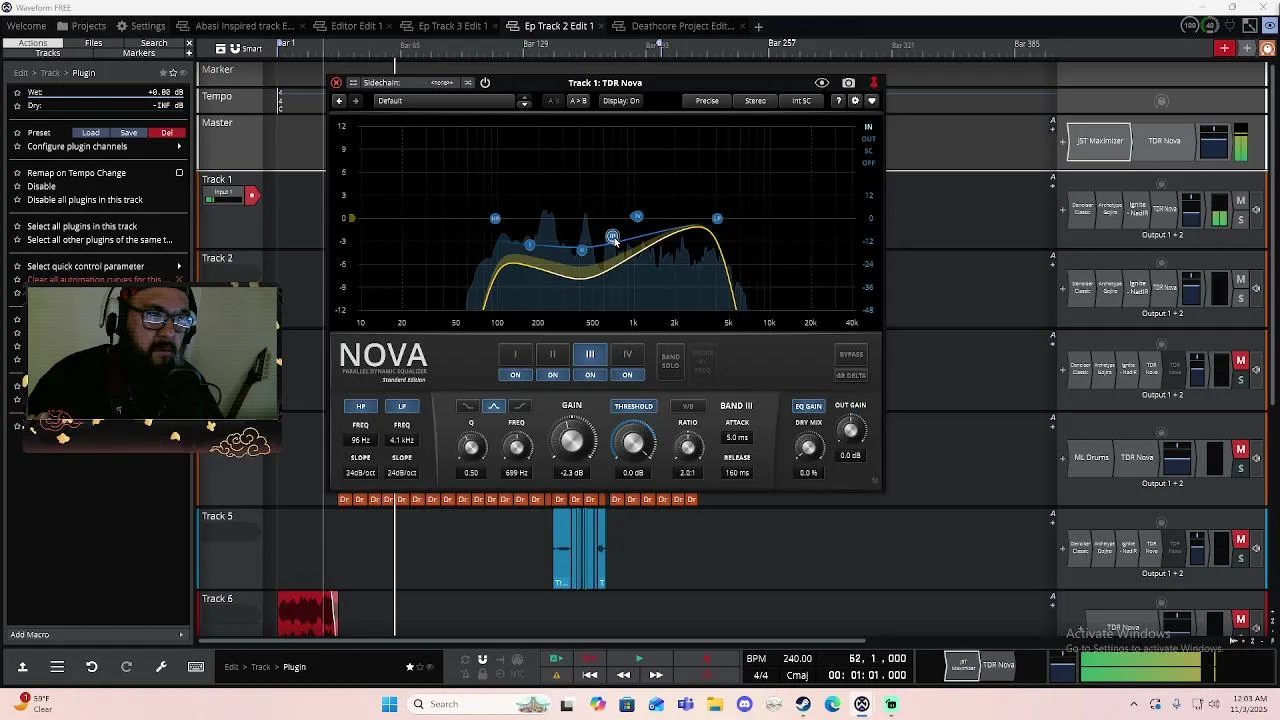This screenshot has height=720, width=1280.
Task: Toggle band I ON switch
Action: pos(515,375)
